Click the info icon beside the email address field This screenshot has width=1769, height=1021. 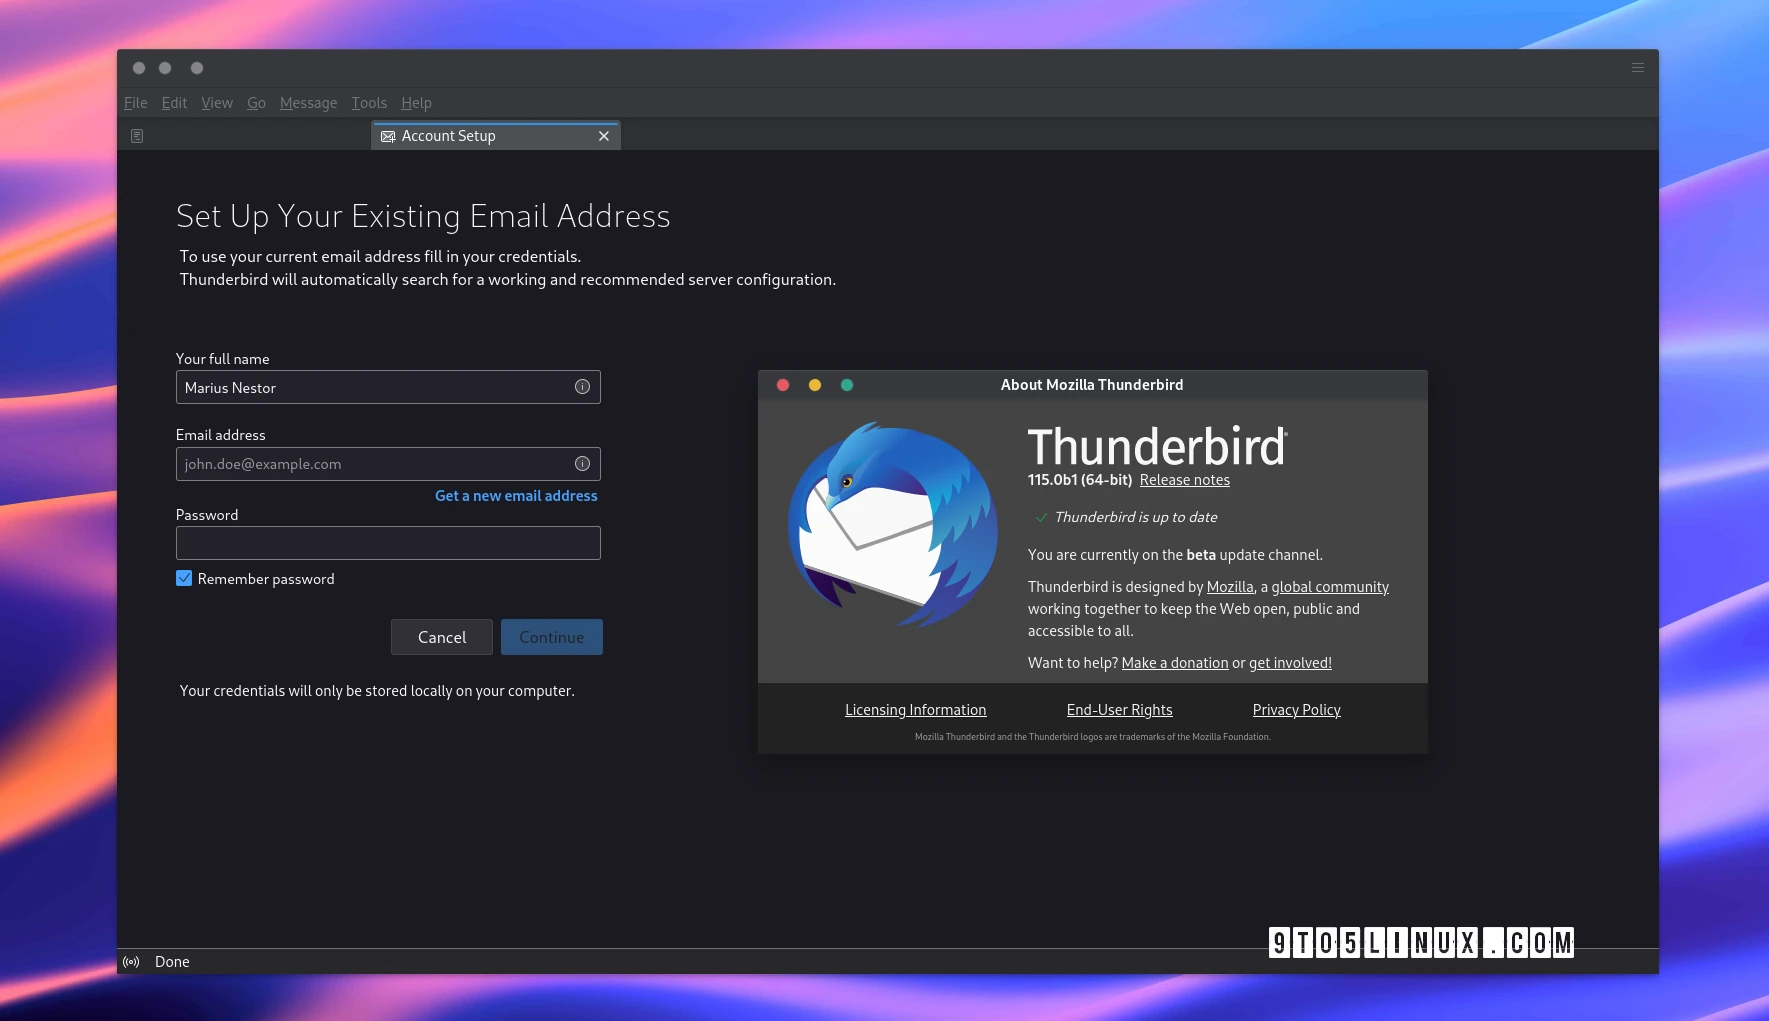[582, 463]
